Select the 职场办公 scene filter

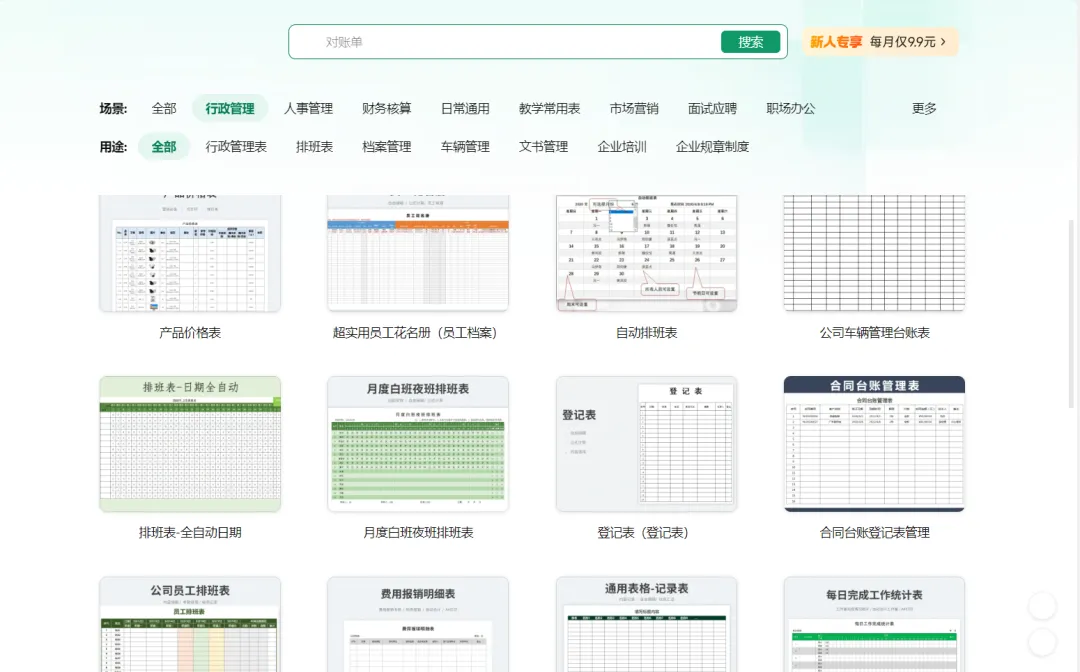(x=791, y=109)
